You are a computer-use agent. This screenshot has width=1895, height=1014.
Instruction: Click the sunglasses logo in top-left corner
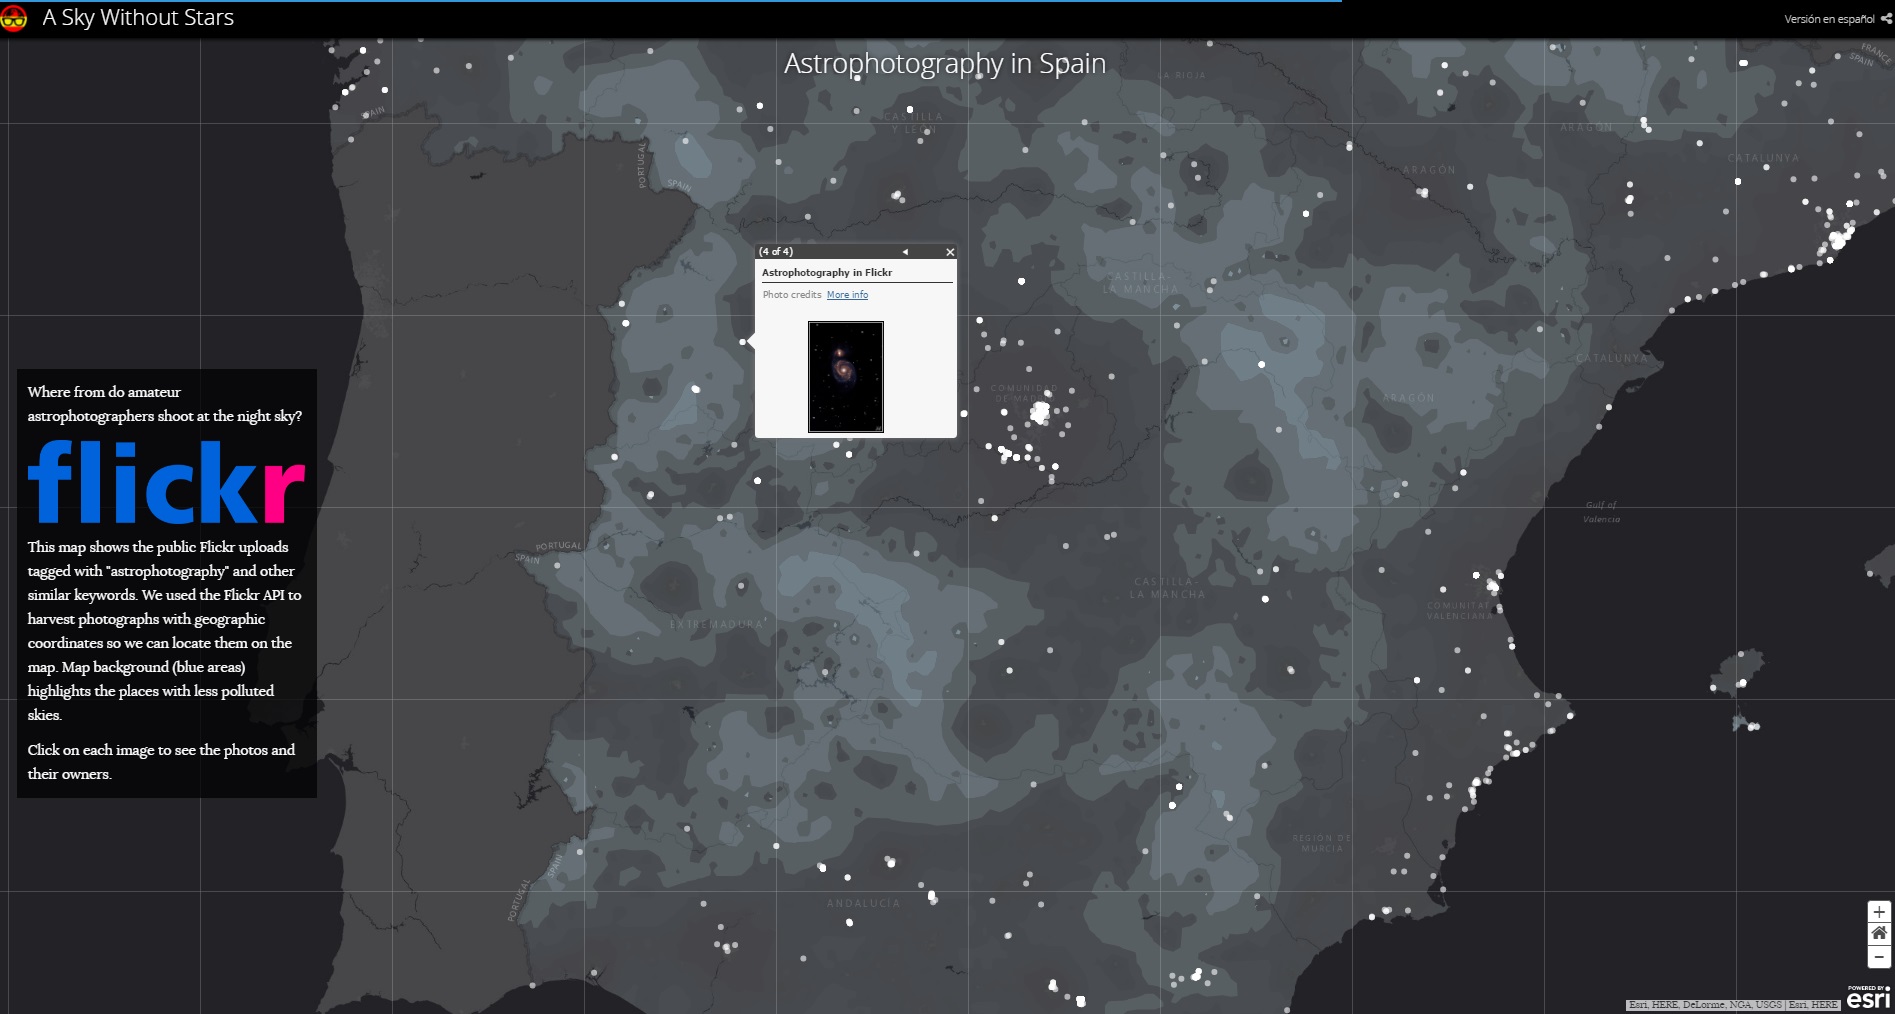tap(14, 18)
